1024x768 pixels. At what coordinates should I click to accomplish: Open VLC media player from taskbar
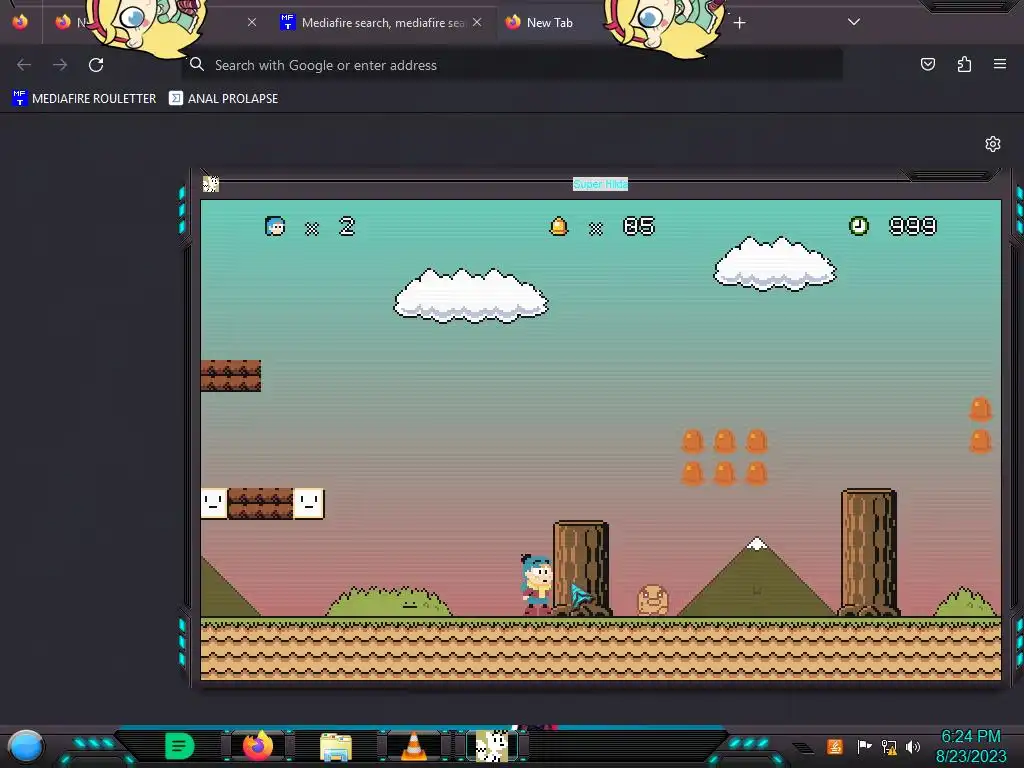click(x=413, y=746)
